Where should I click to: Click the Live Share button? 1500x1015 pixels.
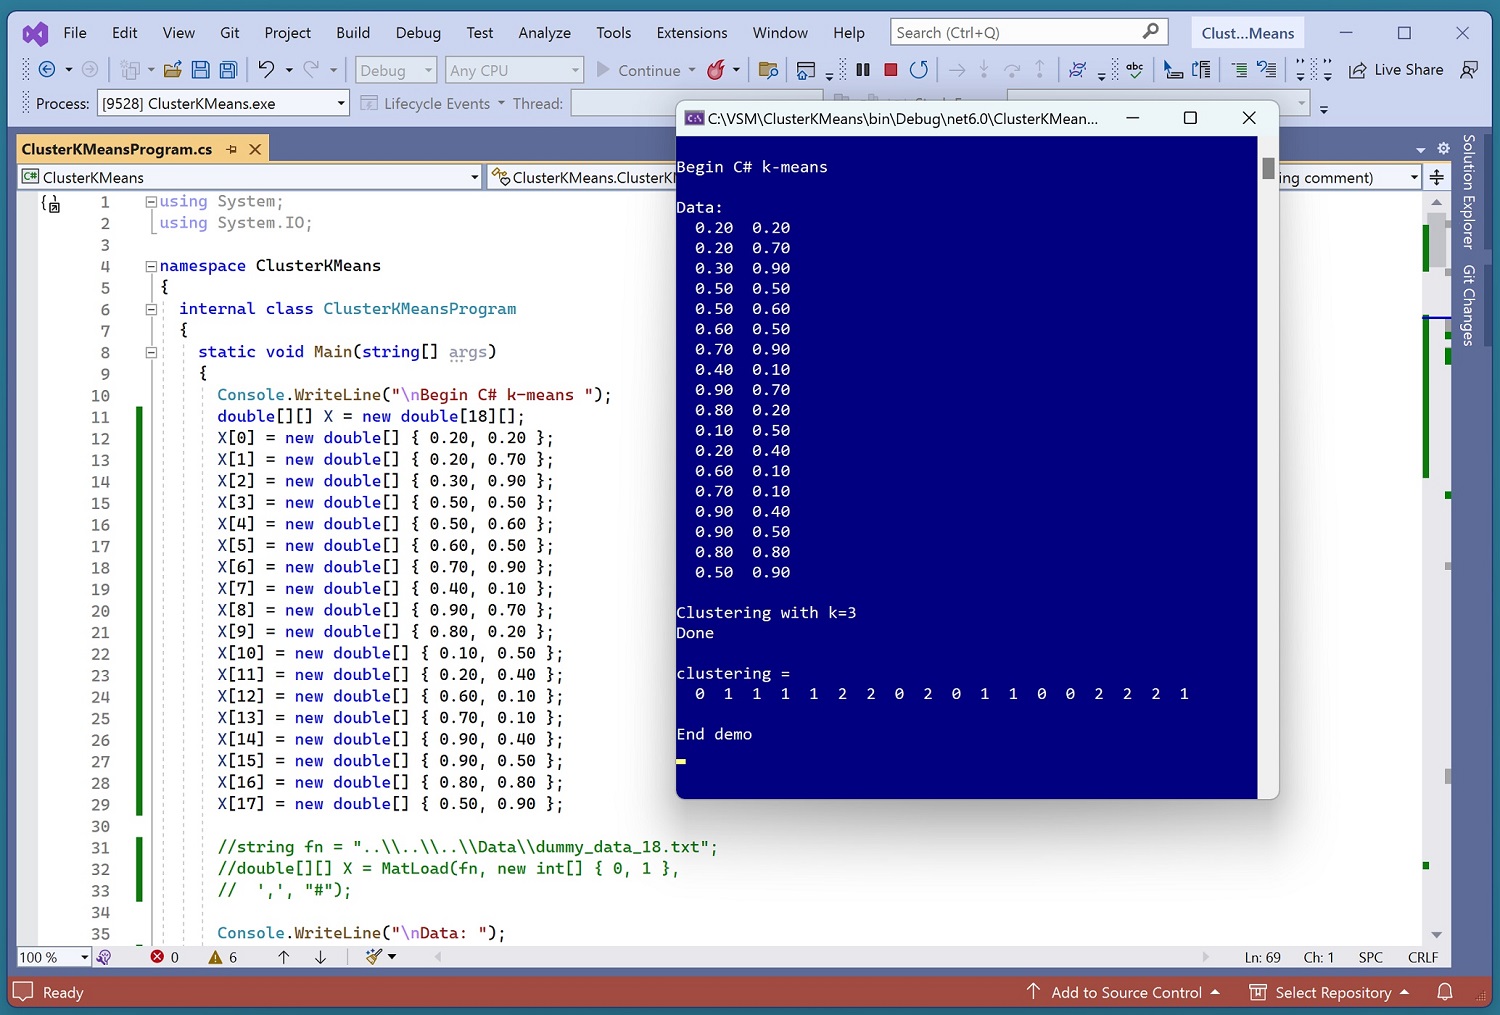click(1396, 70)
